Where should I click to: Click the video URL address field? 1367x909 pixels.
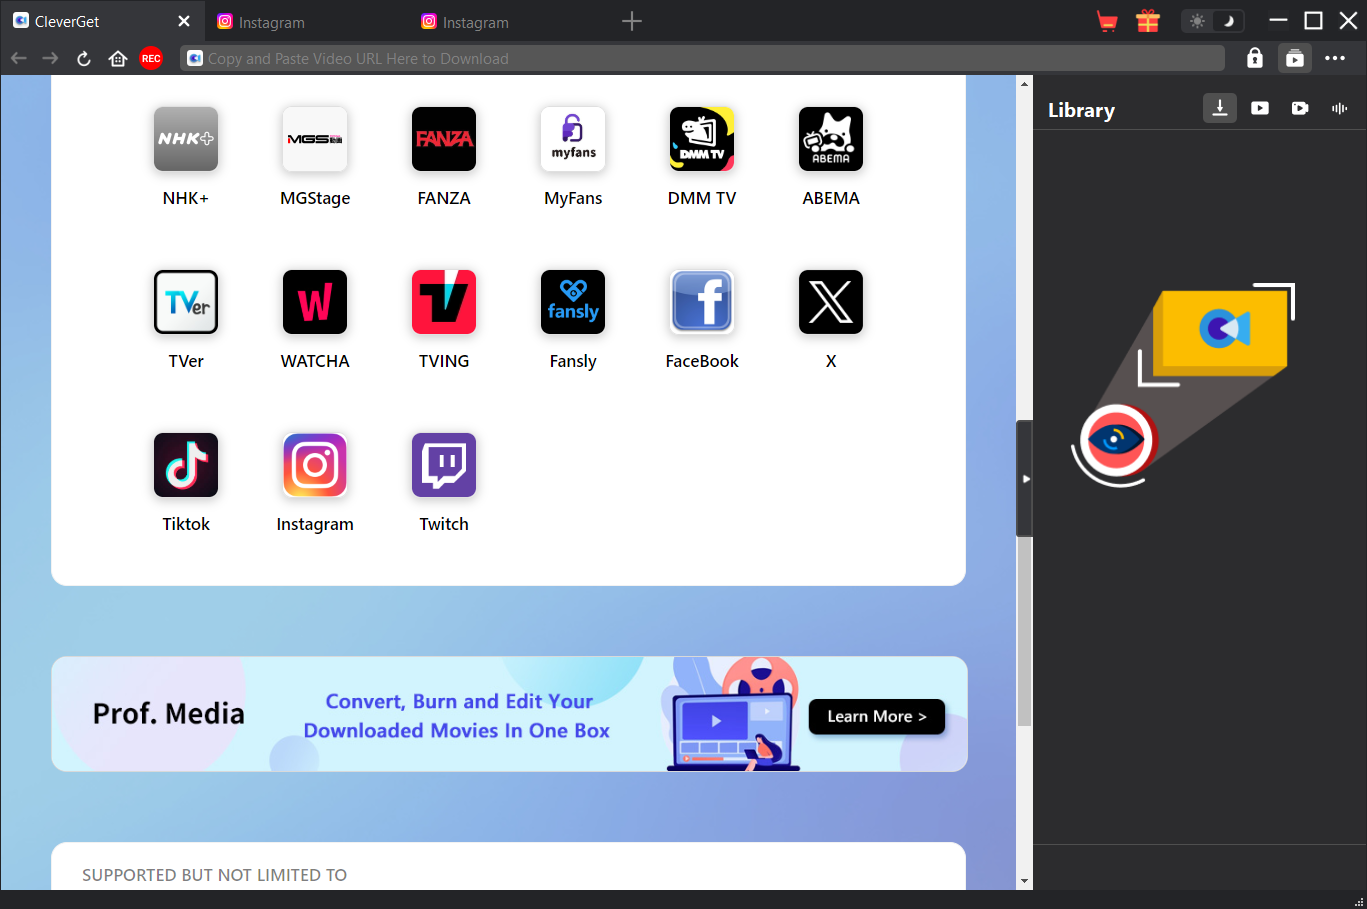click(x=700, y=59)
